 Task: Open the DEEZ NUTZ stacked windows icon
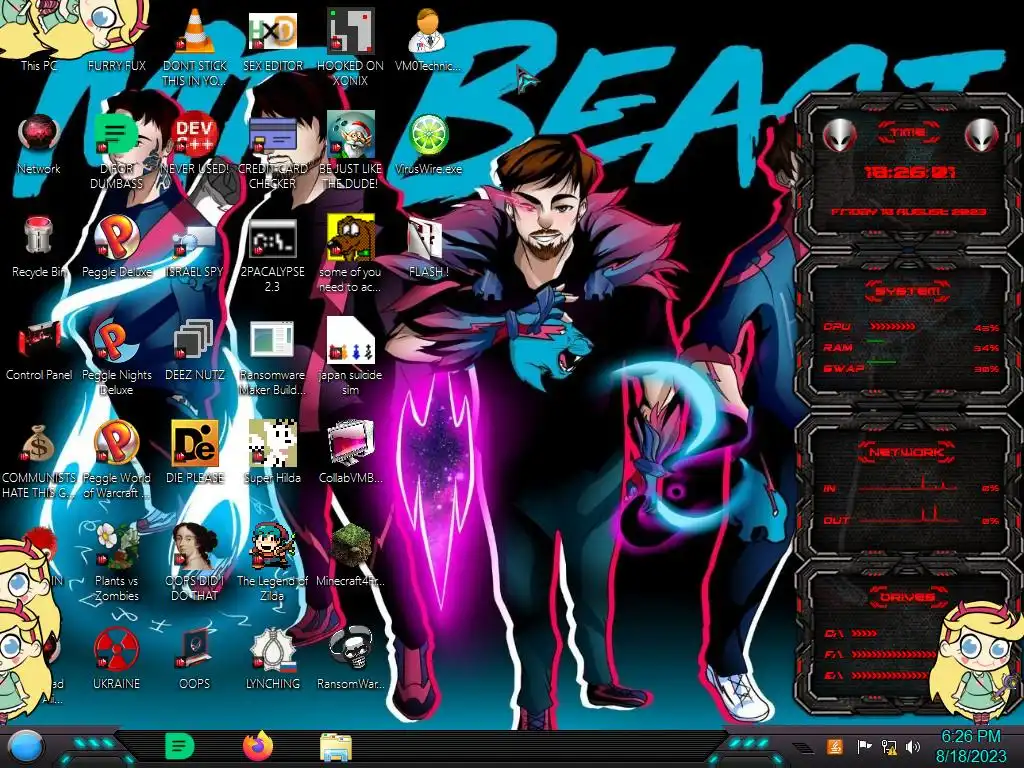[x=193, y=340]
